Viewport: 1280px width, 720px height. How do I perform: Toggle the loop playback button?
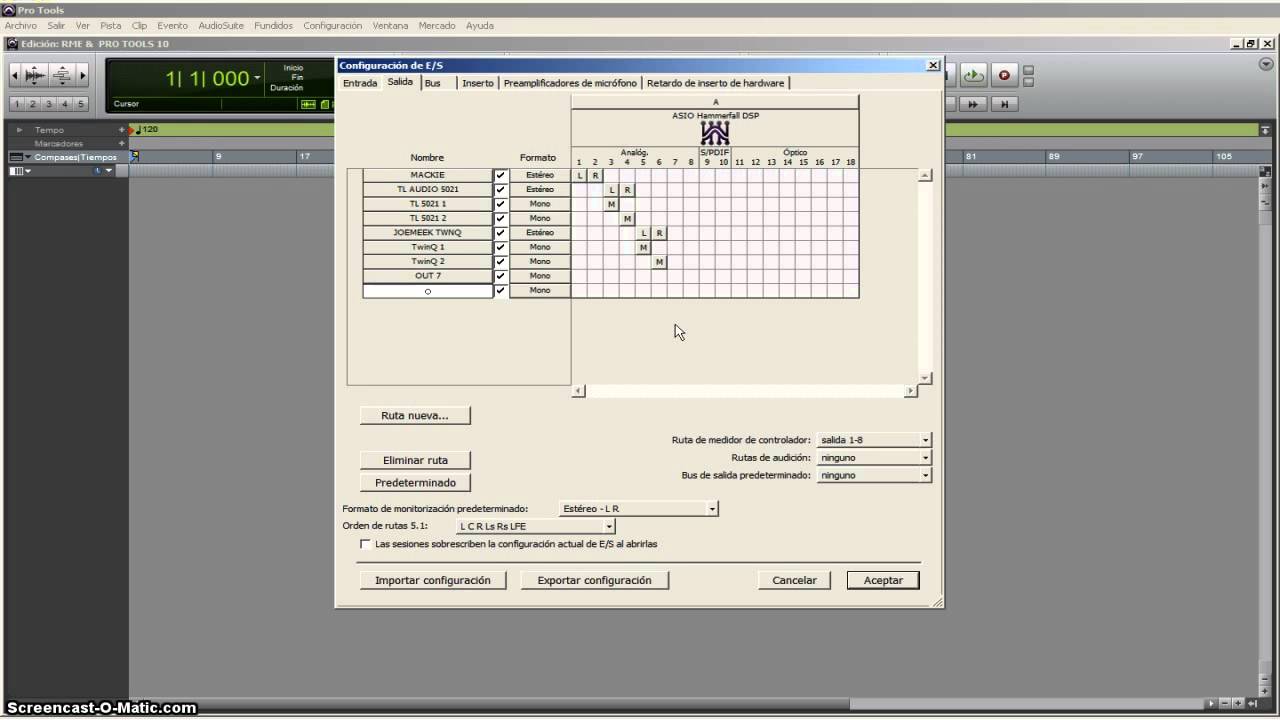[x=974, y=75]
